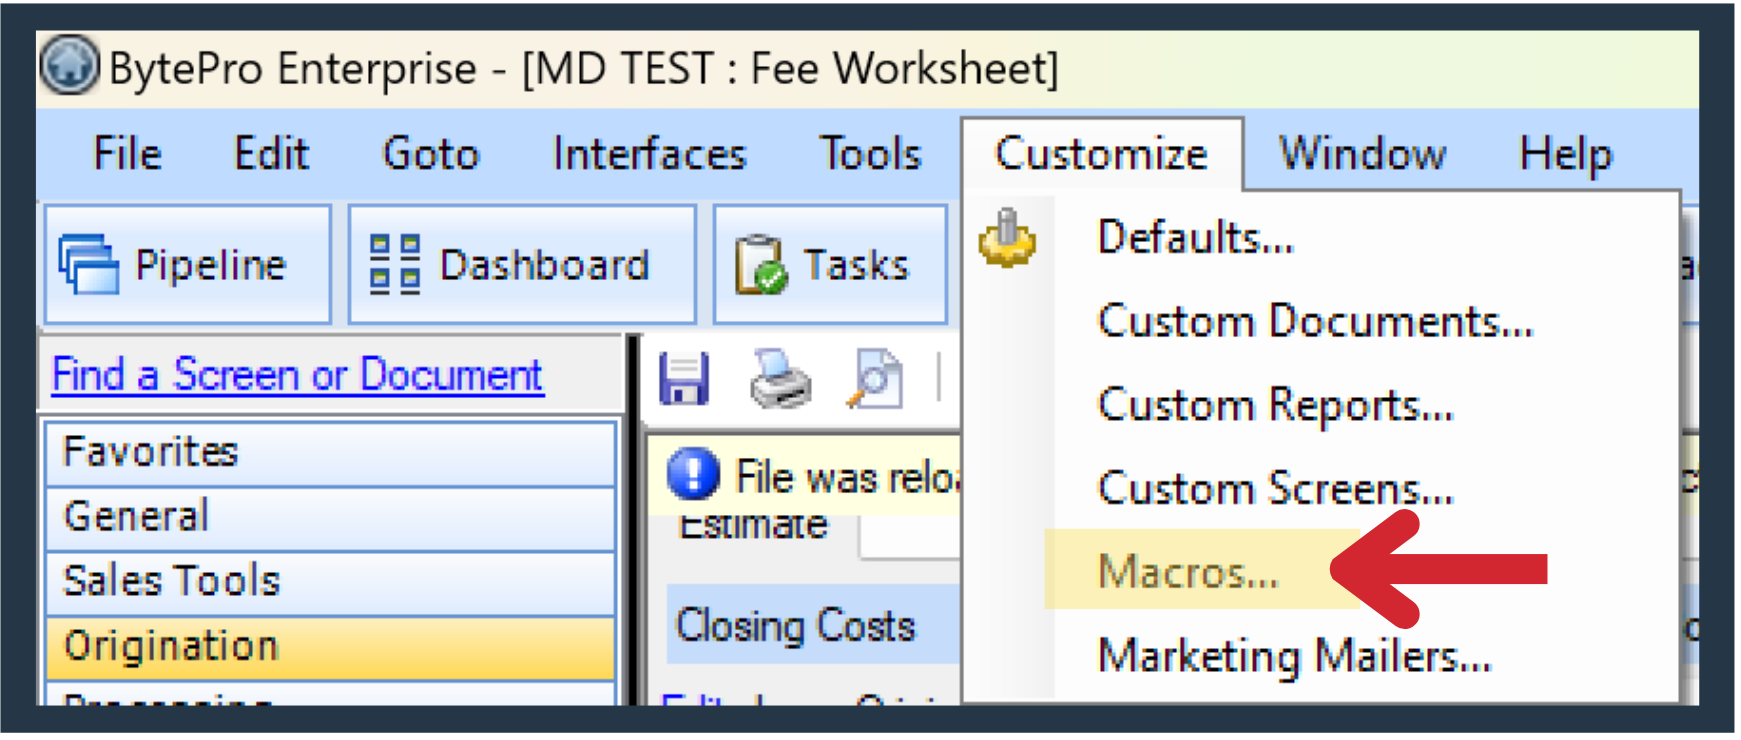Click the BytePro application logo icon
This screenshot has width=1741, height=740.
(x=69, y=66)
